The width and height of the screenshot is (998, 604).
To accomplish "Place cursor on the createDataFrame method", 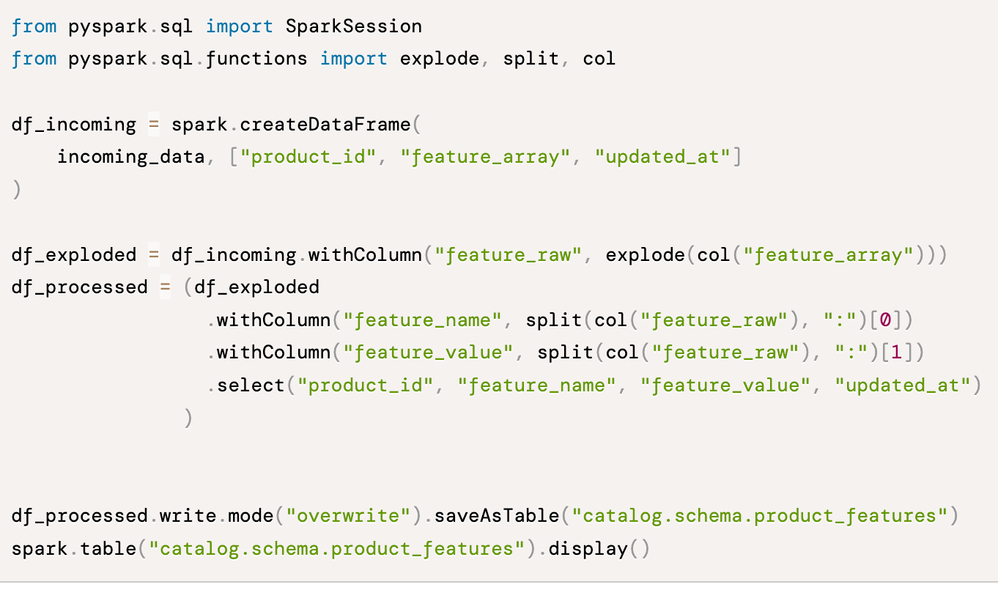I will [x=325, y=124].
